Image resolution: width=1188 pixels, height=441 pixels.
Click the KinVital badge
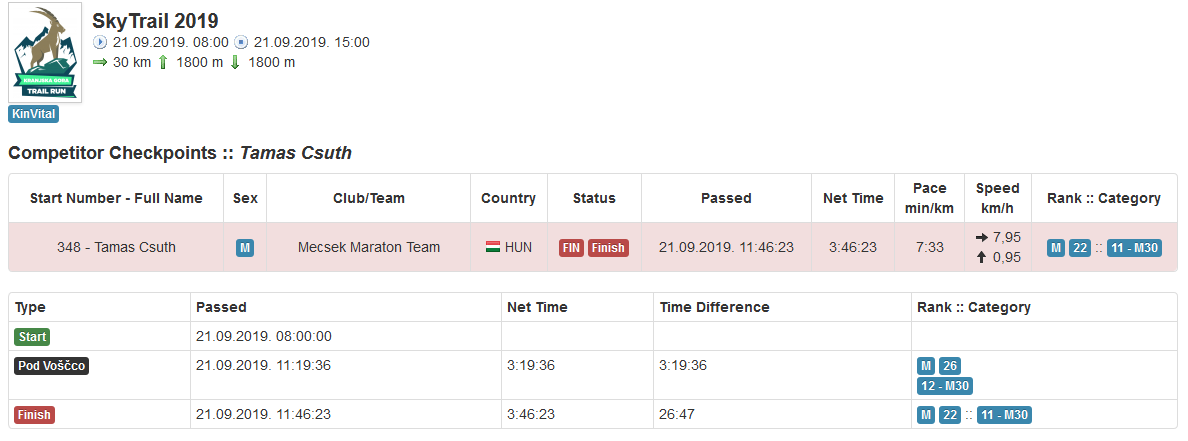point(33,114)
